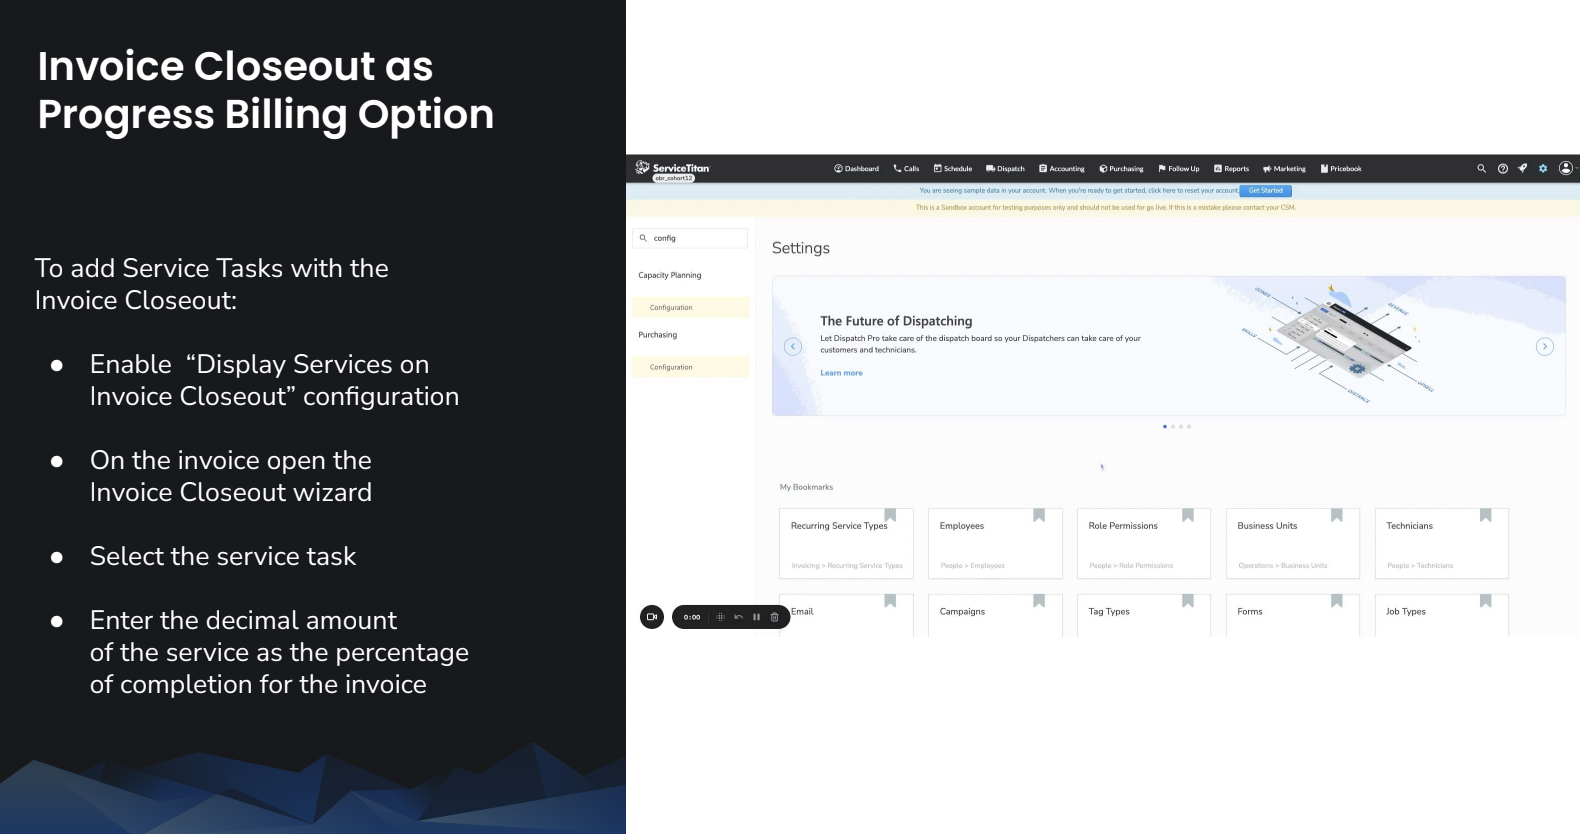Viewport: 1580px width, 834px height.
Task: Show the next banner slide
Action: click(1545, 347)
